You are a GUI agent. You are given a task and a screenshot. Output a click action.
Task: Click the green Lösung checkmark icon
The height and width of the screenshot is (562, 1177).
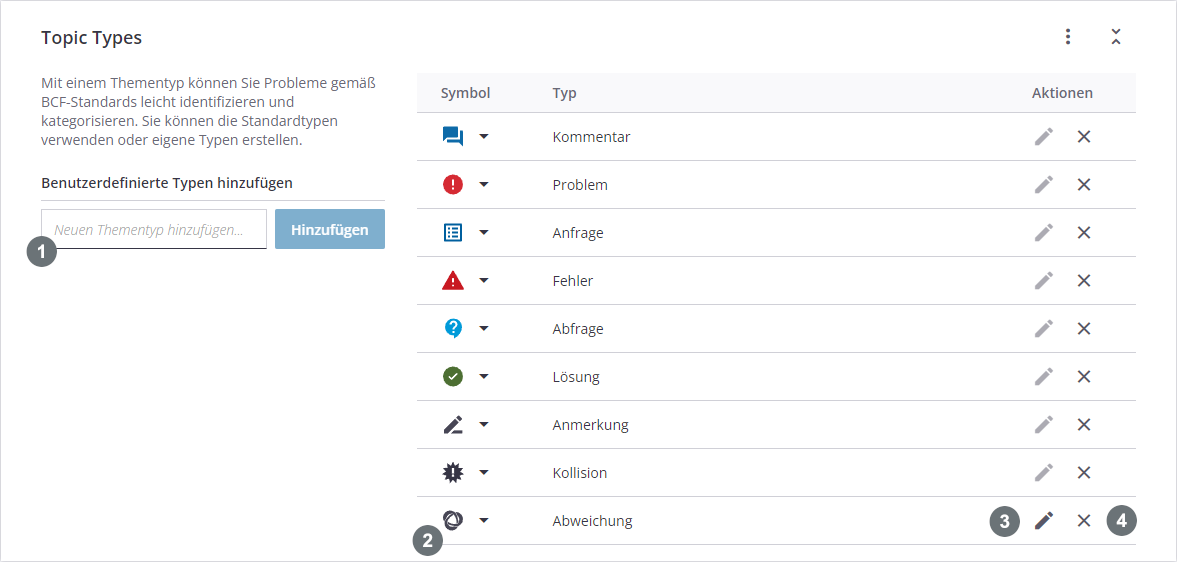tap(453, 377)
